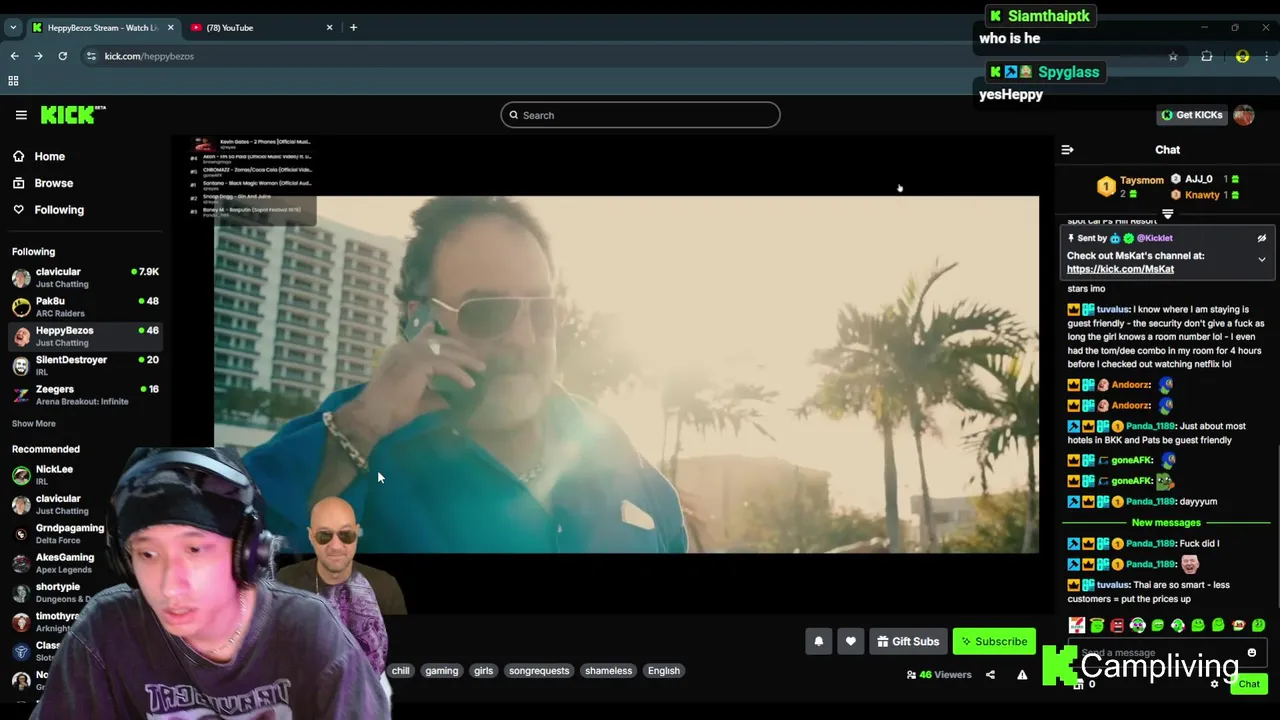Hide the pinned Kicklet message

pos(1261,238)
